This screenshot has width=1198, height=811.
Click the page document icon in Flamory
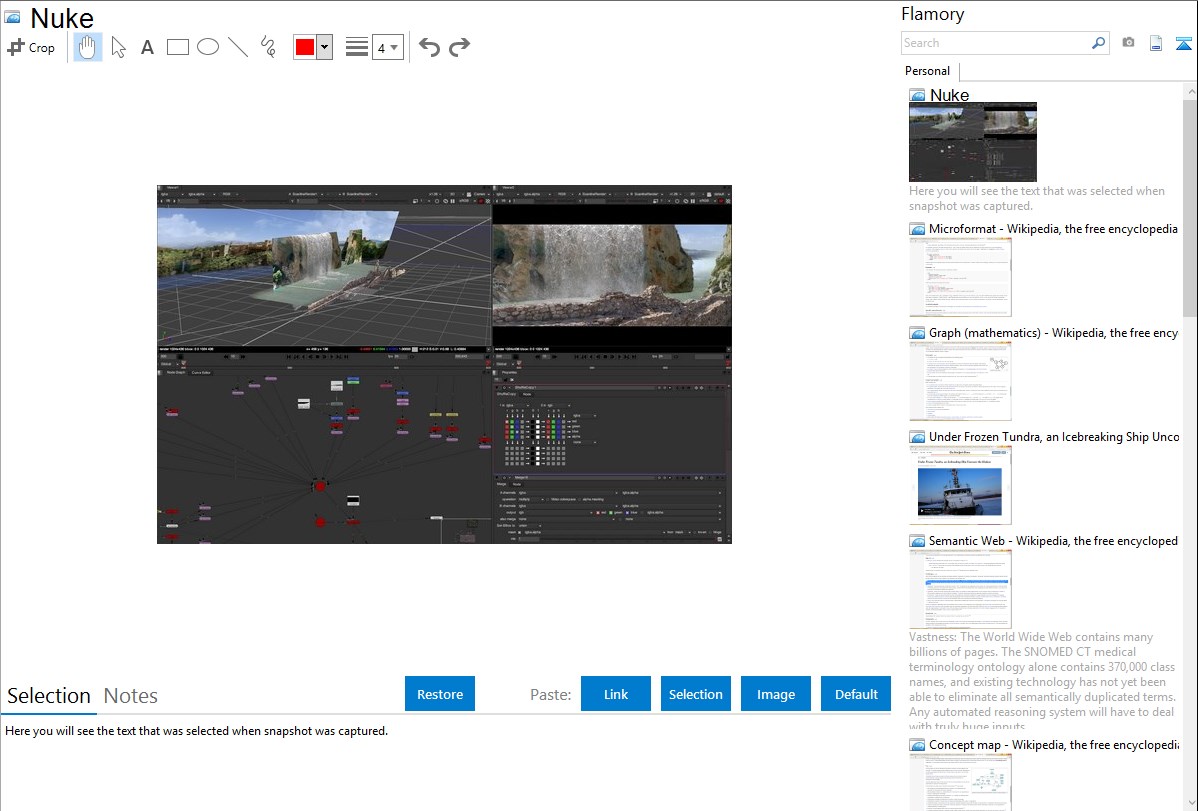tap(1156, 43)
